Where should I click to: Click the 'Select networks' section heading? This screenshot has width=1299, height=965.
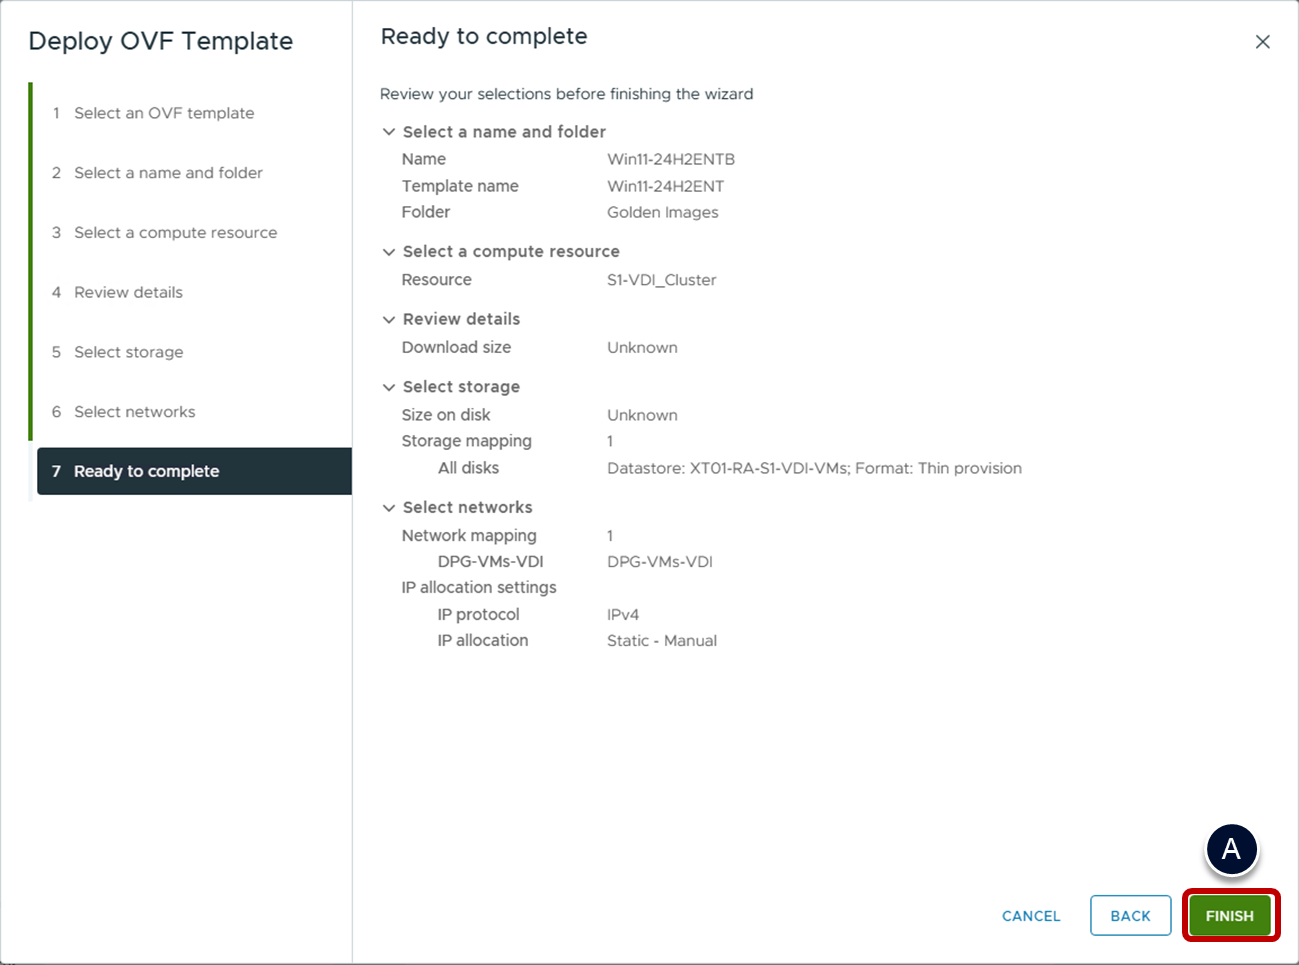coord(467,508)
